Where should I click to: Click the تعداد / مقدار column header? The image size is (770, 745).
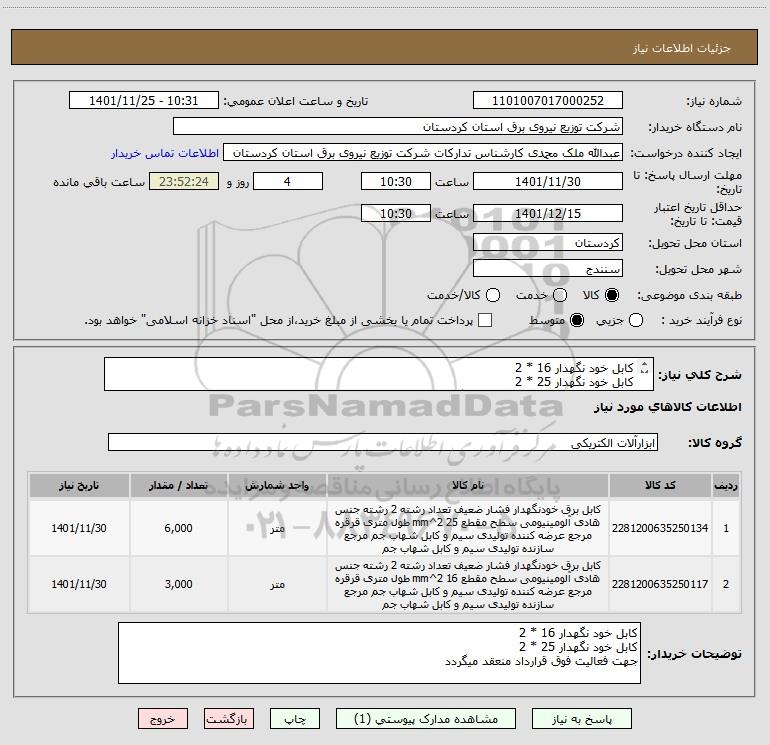tap(179, 486)
